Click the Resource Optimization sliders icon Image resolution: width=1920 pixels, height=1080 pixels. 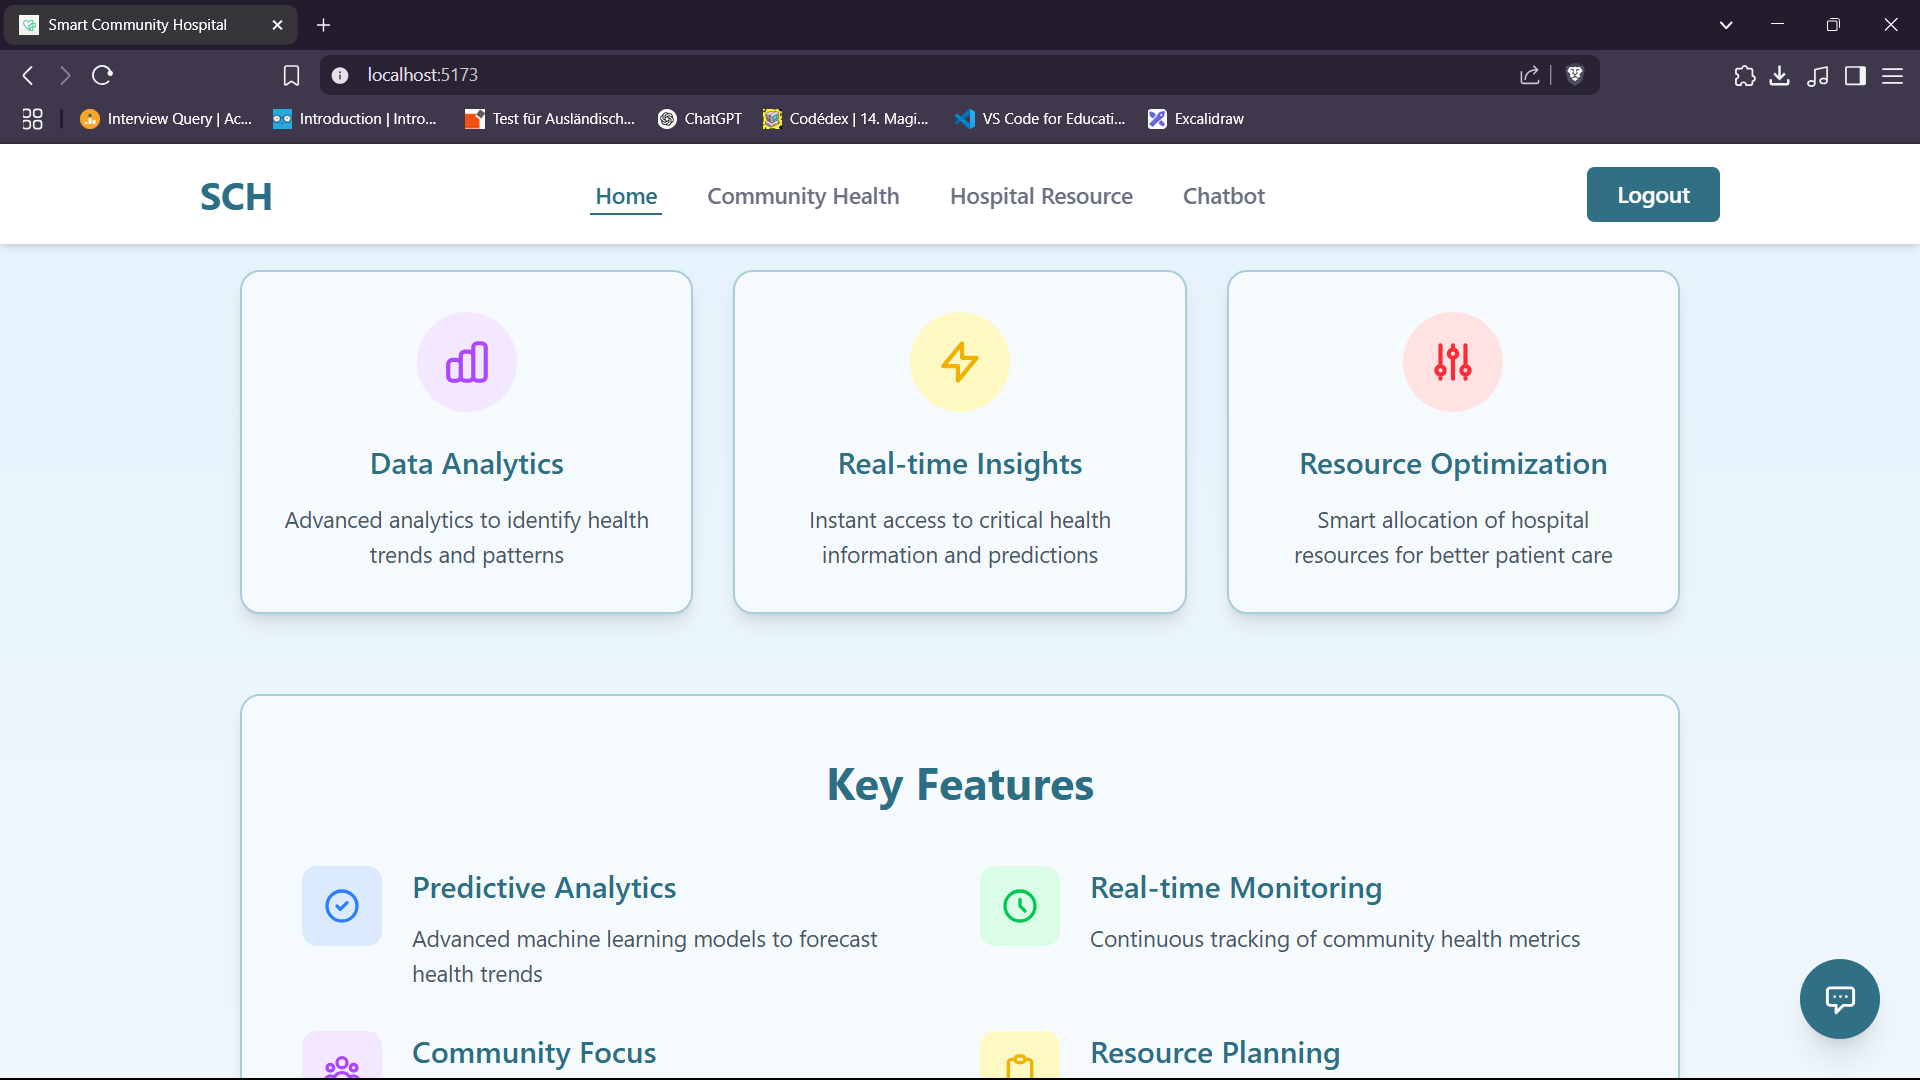click(1452, 362)
